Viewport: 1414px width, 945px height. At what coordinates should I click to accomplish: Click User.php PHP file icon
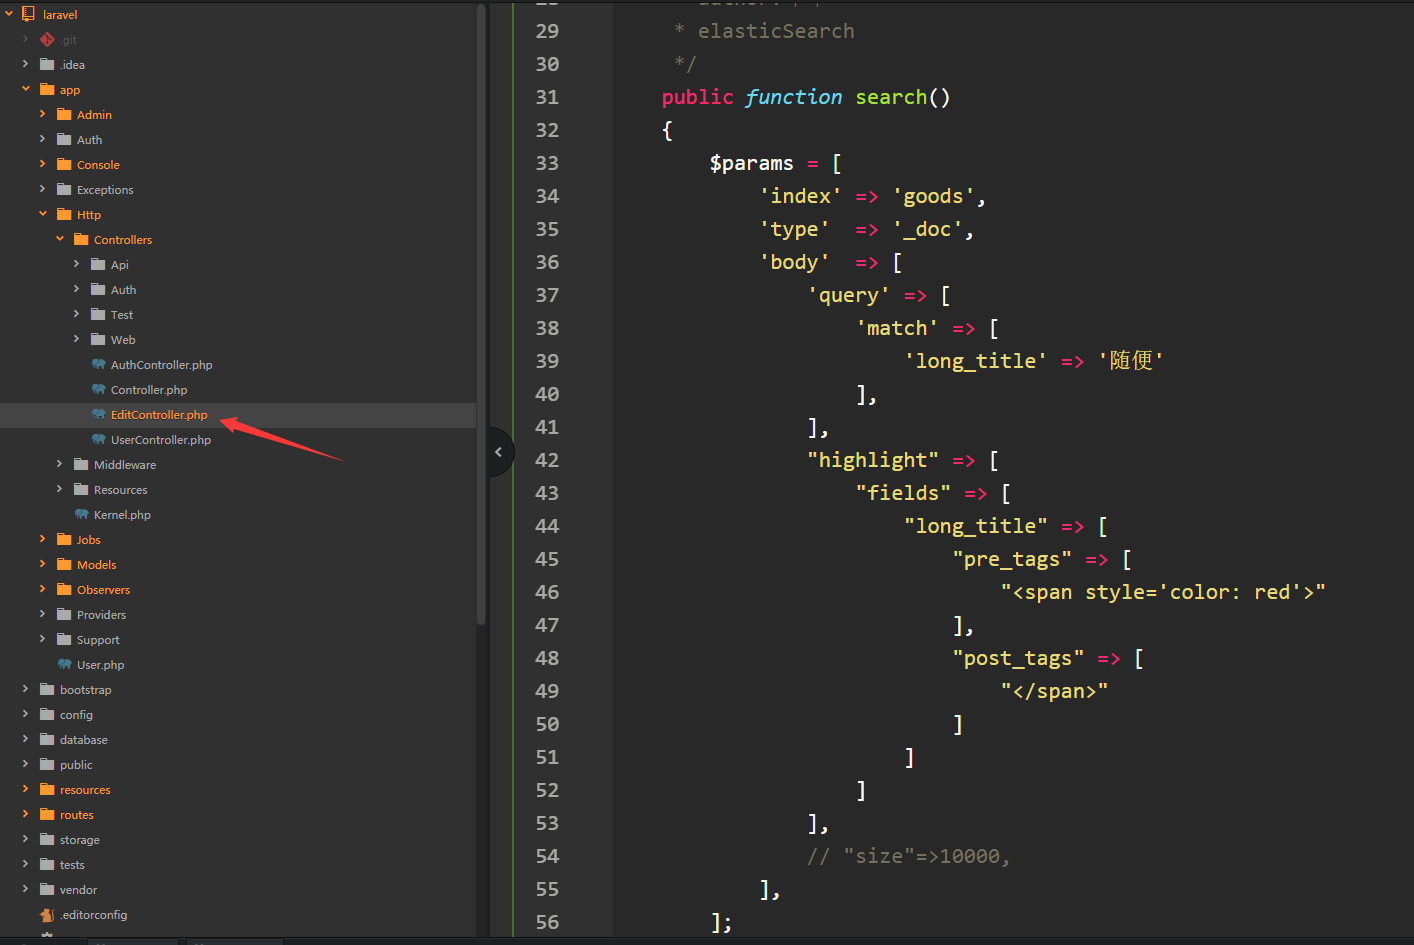[x=64, y=664]
